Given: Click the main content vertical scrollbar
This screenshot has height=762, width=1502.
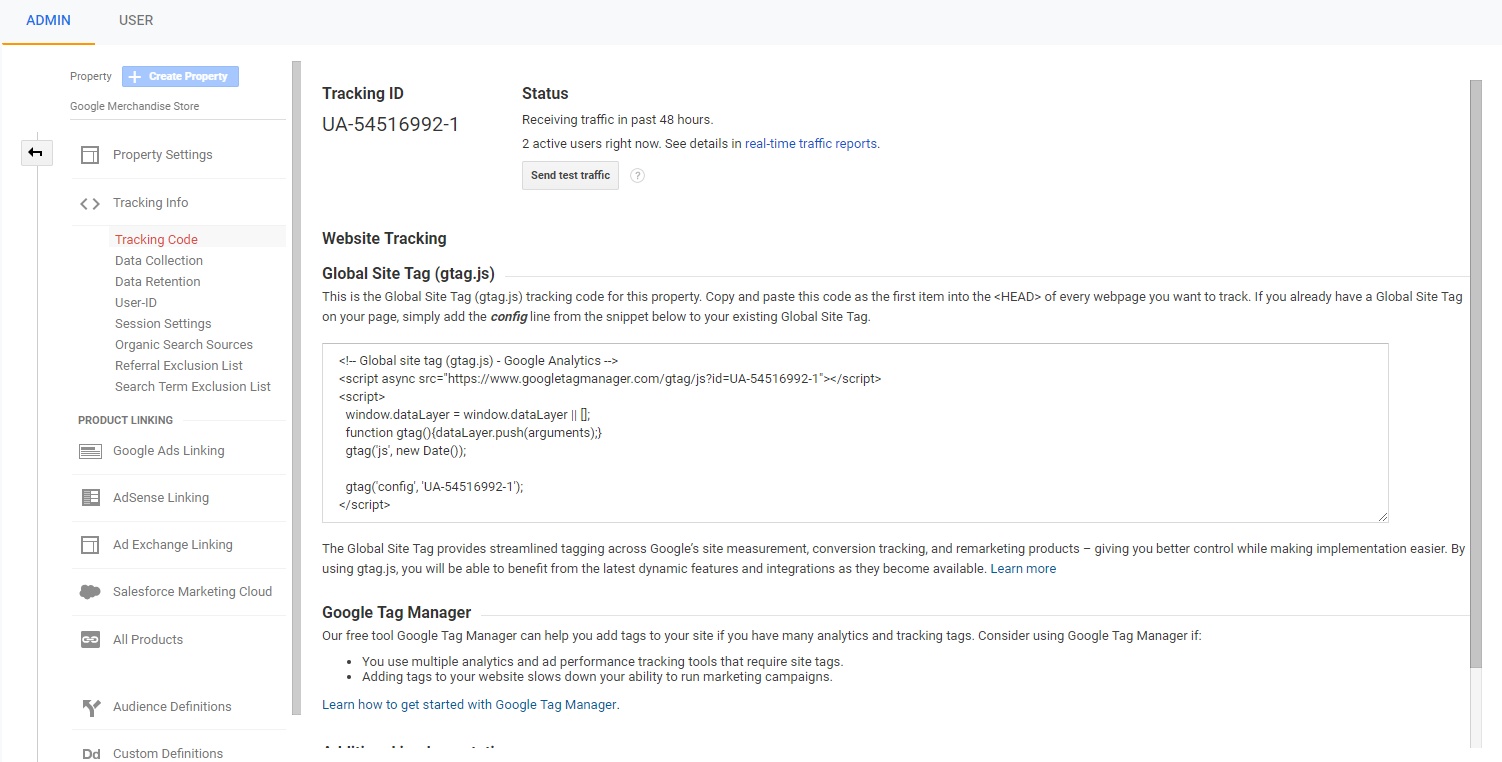Looking at the screenshot, I should (1476, 373).
